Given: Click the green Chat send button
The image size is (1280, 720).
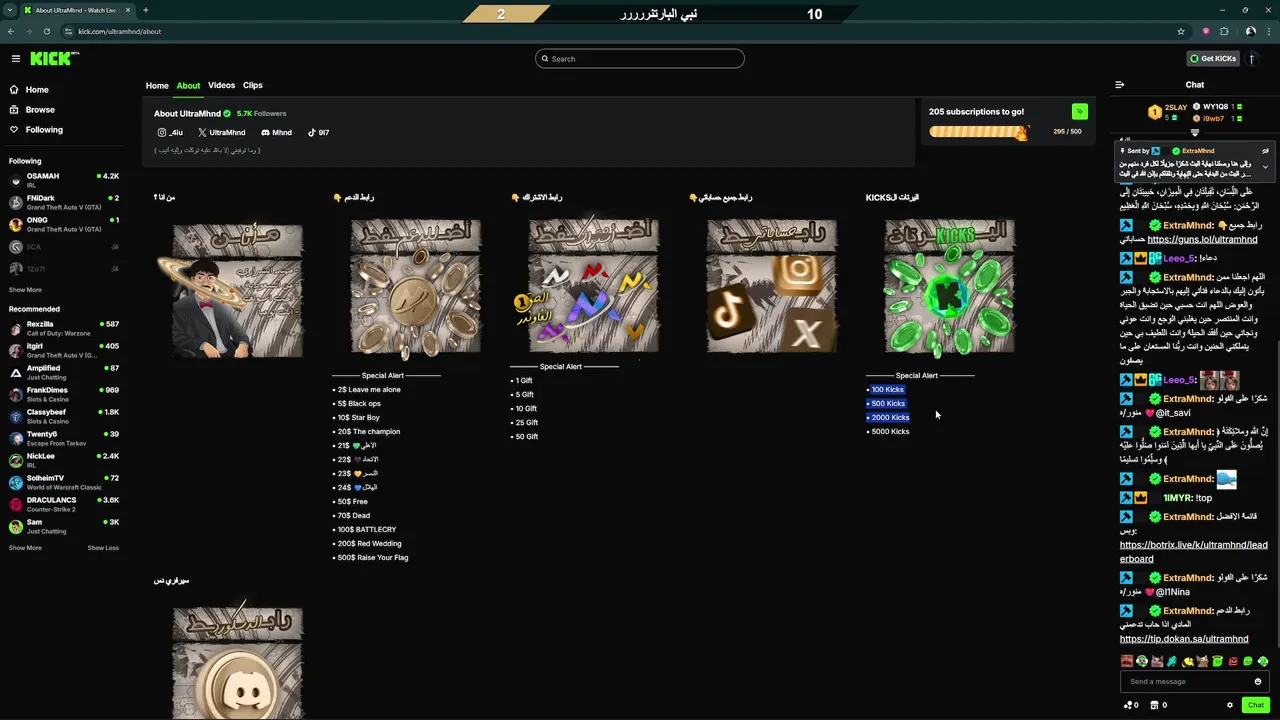Looking at the screenshot, I should pyautogui.click(x=1255, y=705).
